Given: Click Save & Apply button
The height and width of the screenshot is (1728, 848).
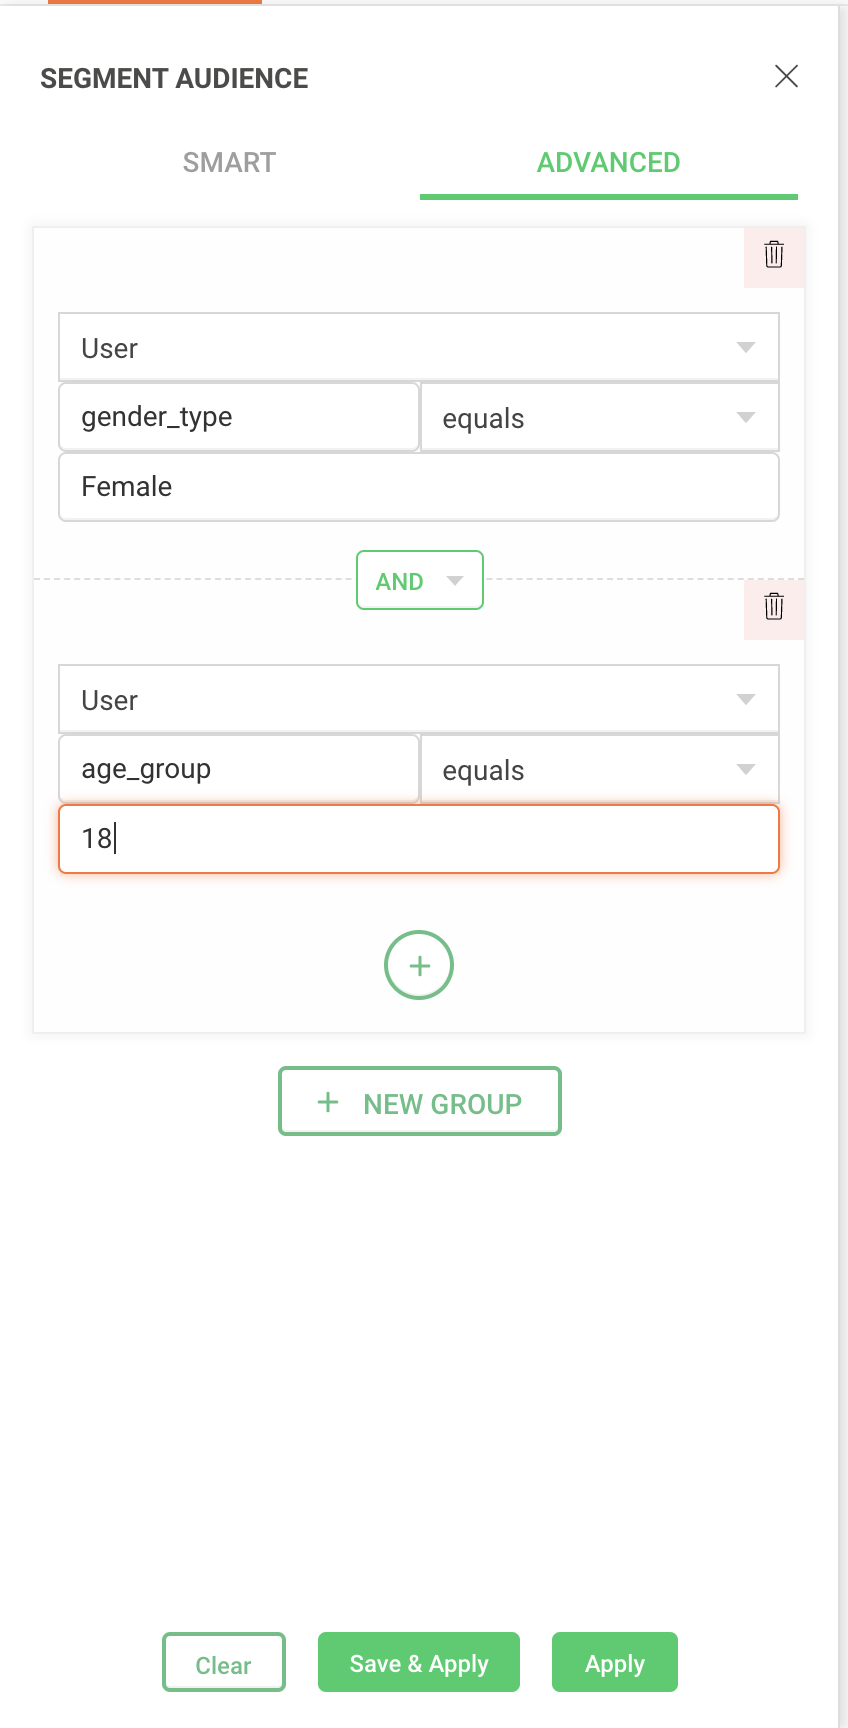Looking at the screenshot, I should point(419,1664).
